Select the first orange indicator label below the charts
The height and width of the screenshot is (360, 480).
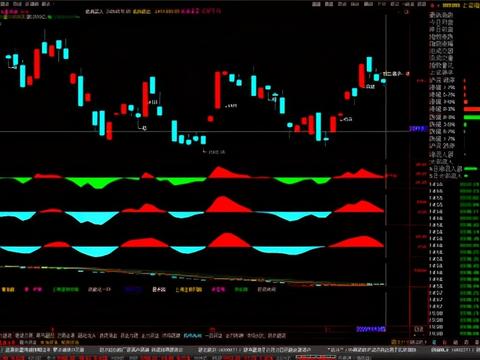point(8,289)
